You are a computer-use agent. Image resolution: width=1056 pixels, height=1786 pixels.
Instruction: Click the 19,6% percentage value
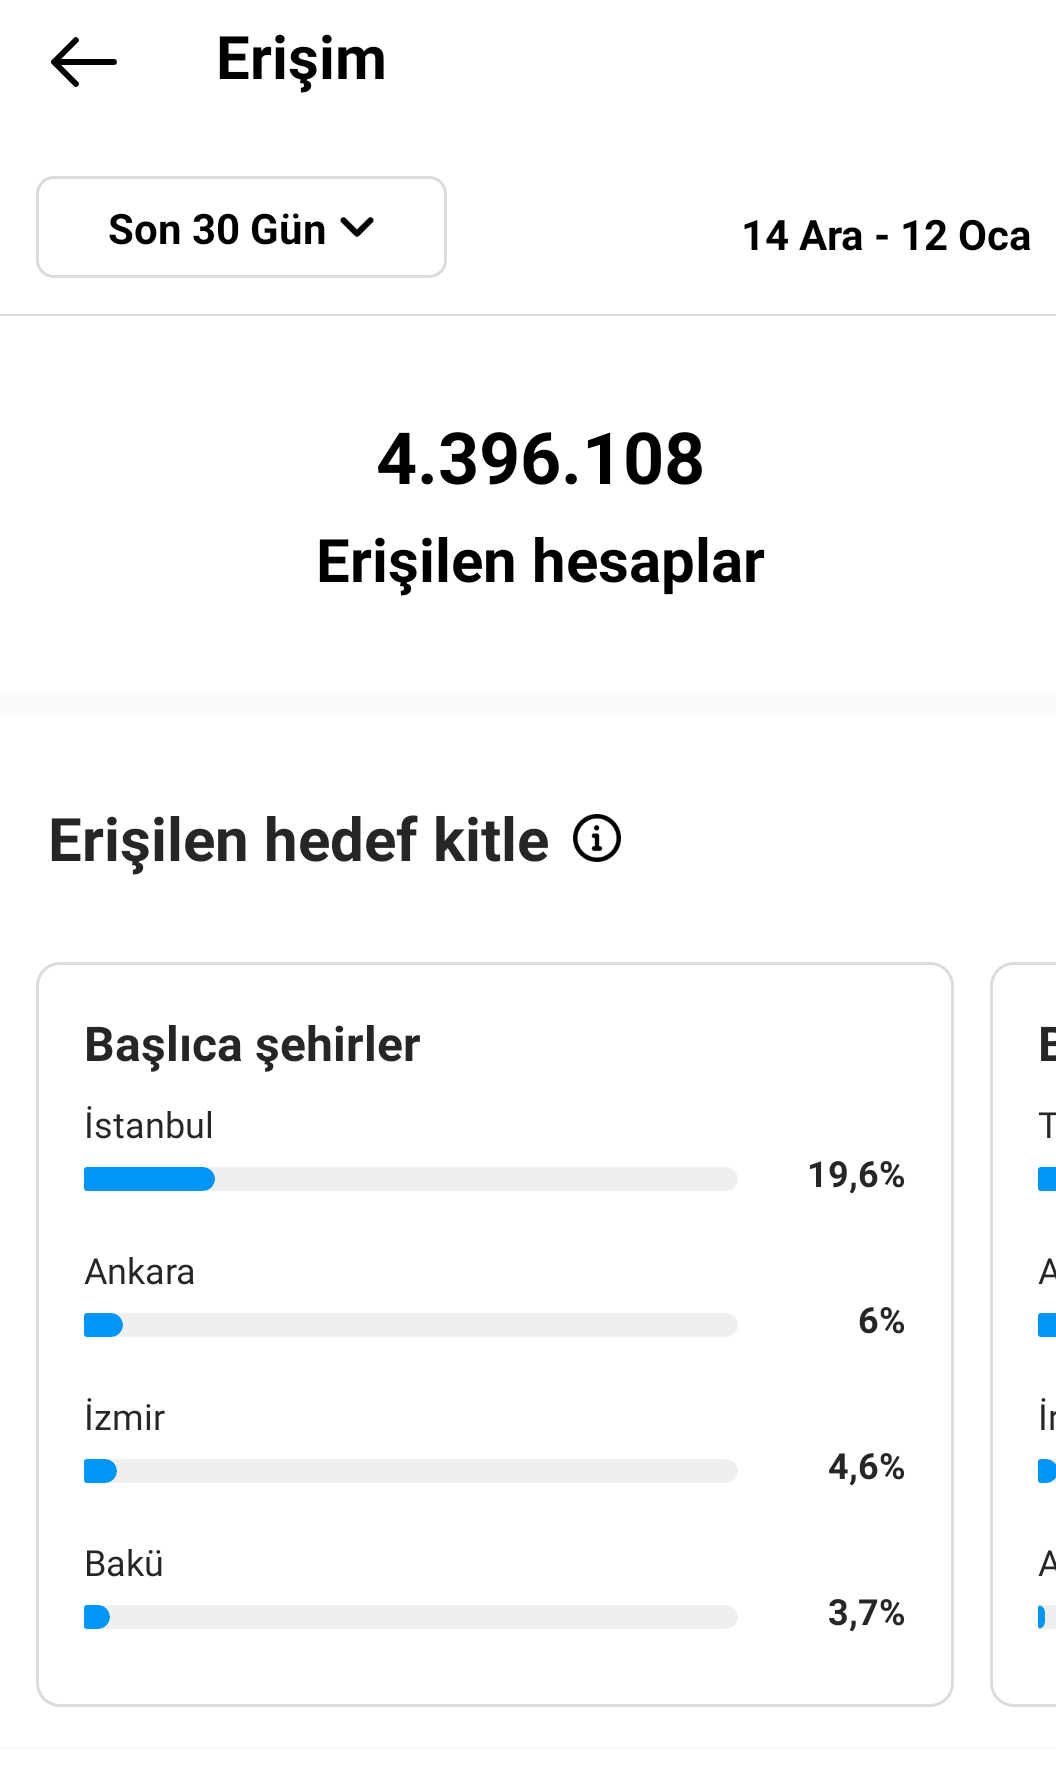pyautogui.click(x=856, y=1175)
